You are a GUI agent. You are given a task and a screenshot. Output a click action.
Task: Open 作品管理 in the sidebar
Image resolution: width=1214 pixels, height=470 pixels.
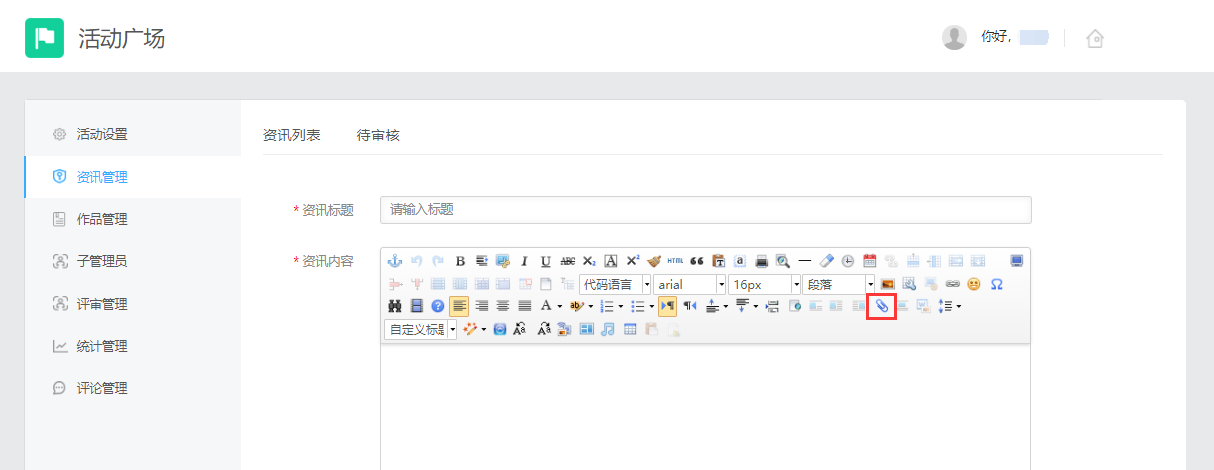[102, 219]
